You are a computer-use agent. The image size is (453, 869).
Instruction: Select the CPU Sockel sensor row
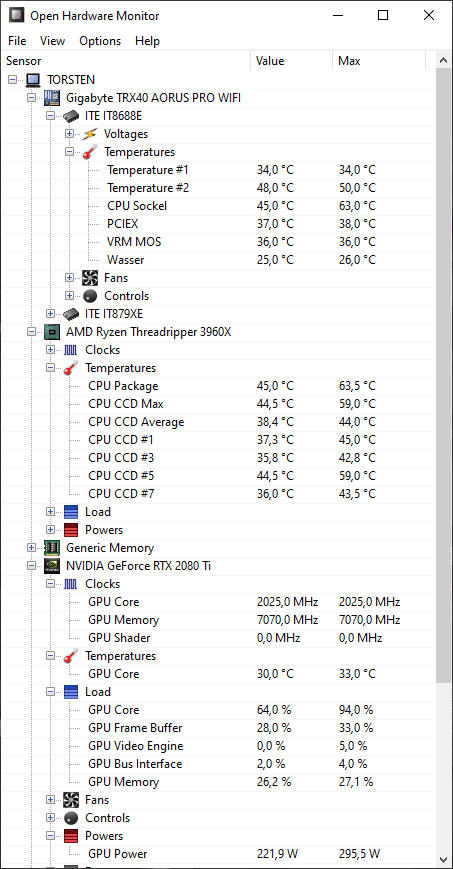[x=220, y=206]
